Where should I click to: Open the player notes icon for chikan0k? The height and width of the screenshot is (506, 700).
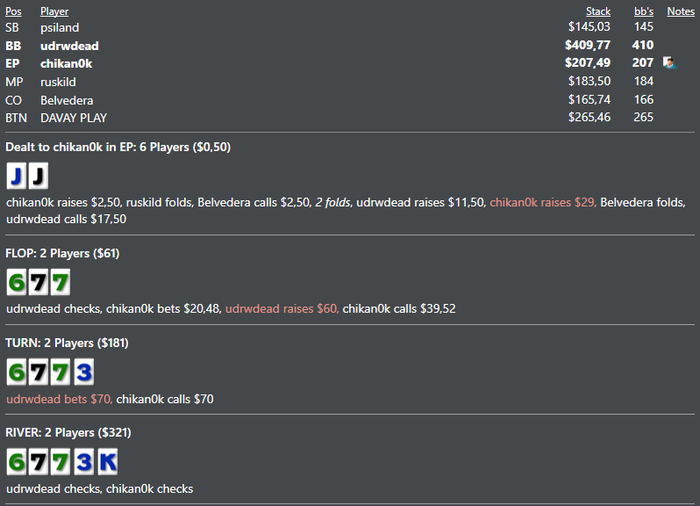coord(670,63)
